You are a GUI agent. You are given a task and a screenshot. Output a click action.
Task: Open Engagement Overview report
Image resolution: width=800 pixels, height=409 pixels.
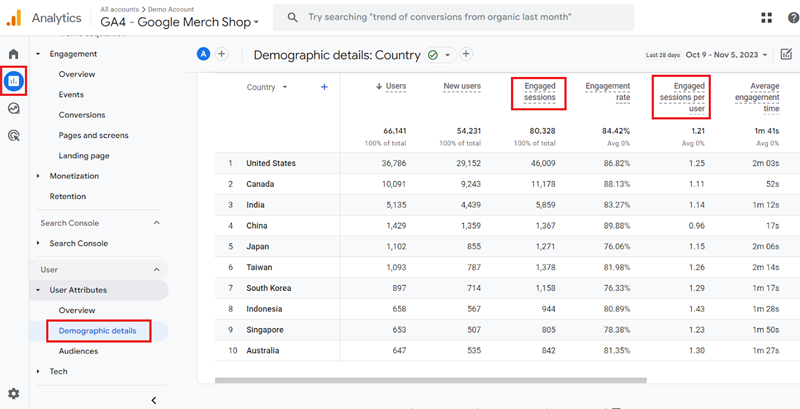[77, 74]
